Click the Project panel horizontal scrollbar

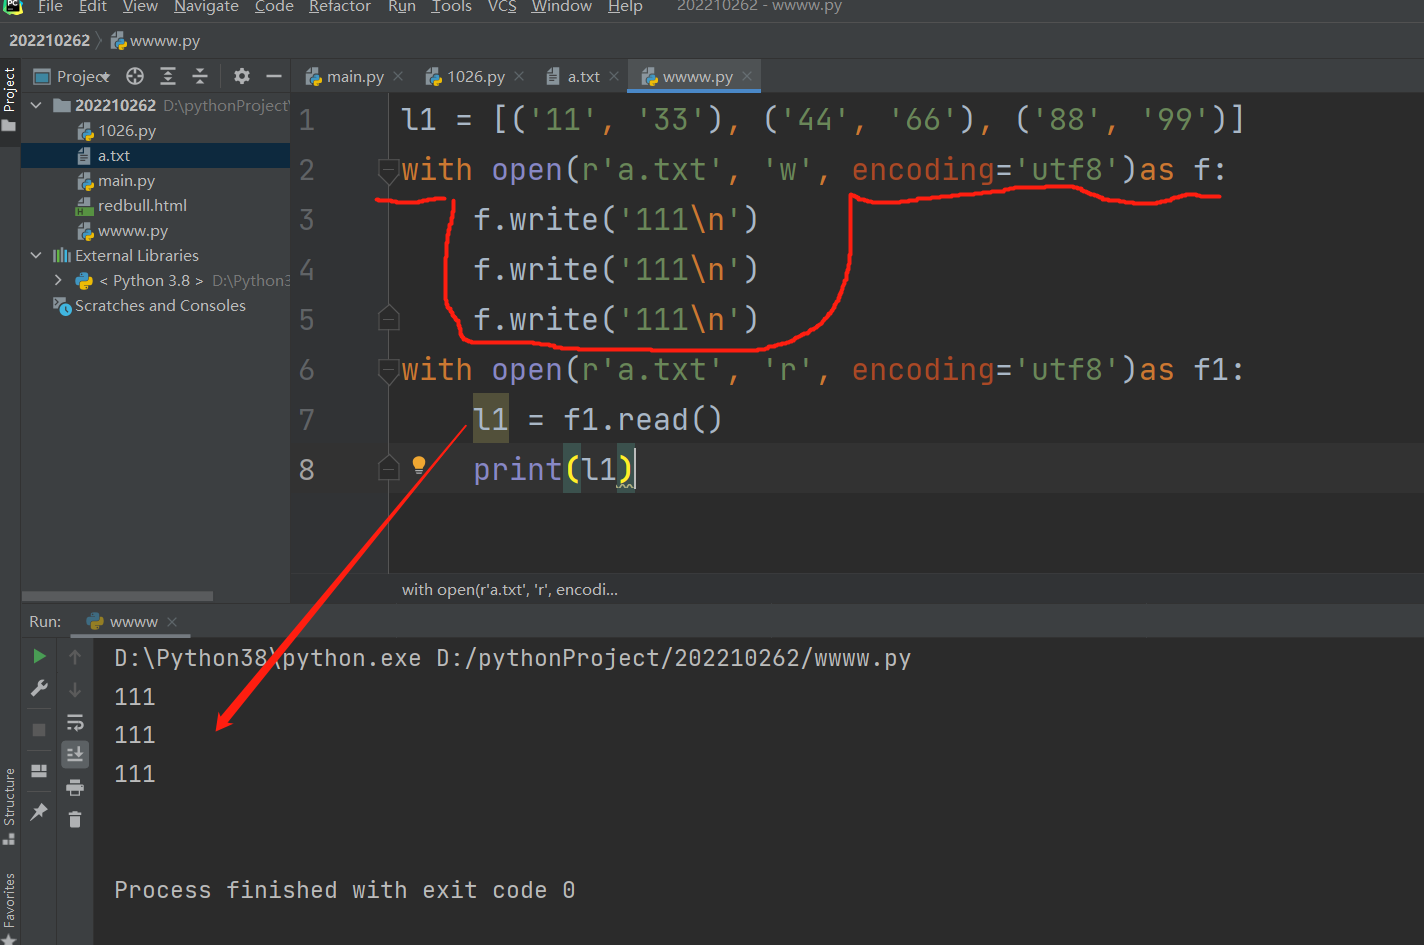click(118, 596)
